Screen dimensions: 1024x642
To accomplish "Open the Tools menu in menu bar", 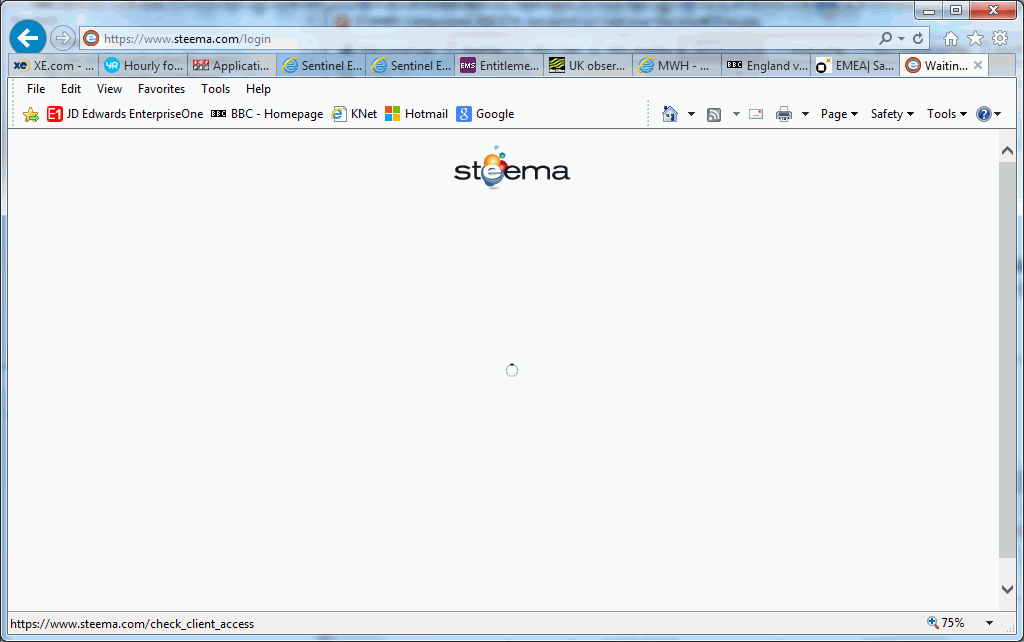I will [216, 89].
